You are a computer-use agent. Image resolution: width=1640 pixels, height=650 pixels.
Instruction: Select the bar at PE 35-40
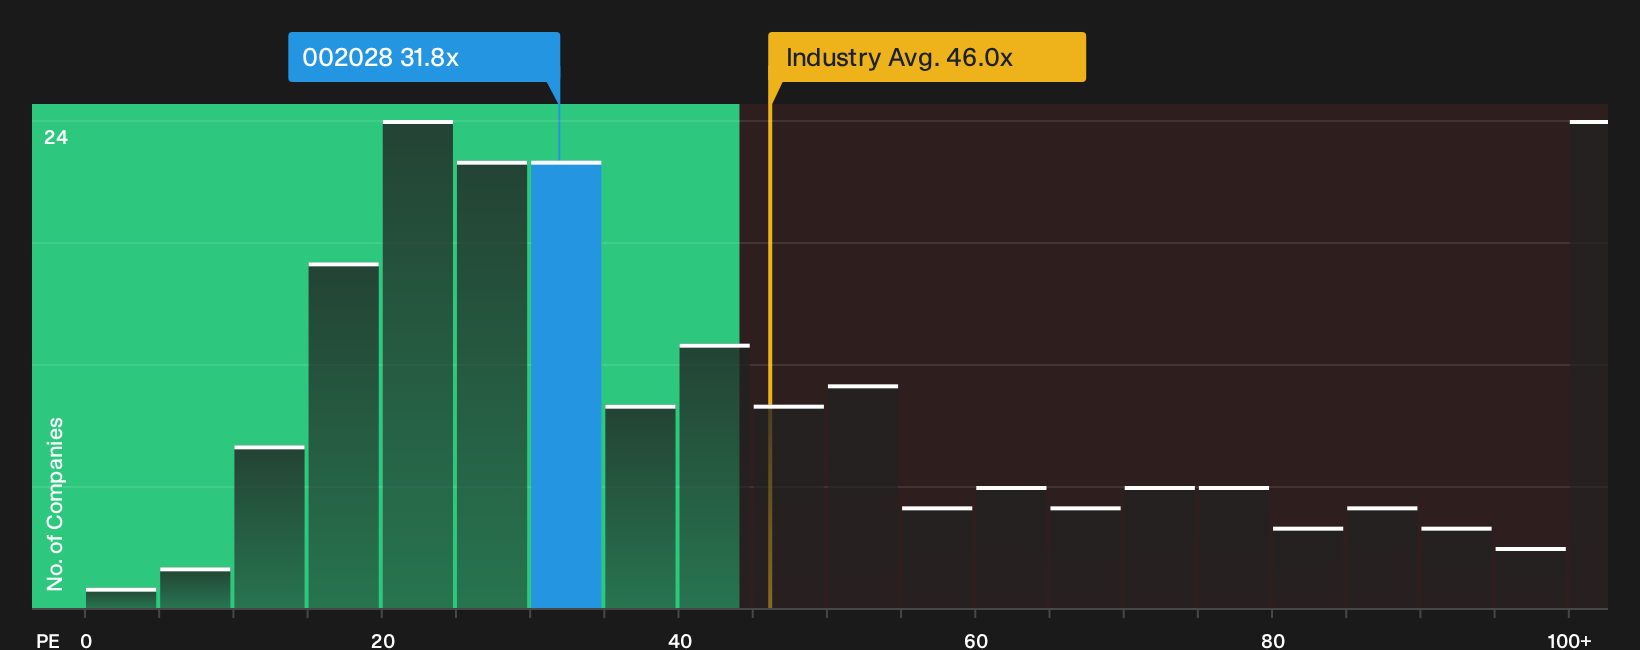(x=641, y=507)
